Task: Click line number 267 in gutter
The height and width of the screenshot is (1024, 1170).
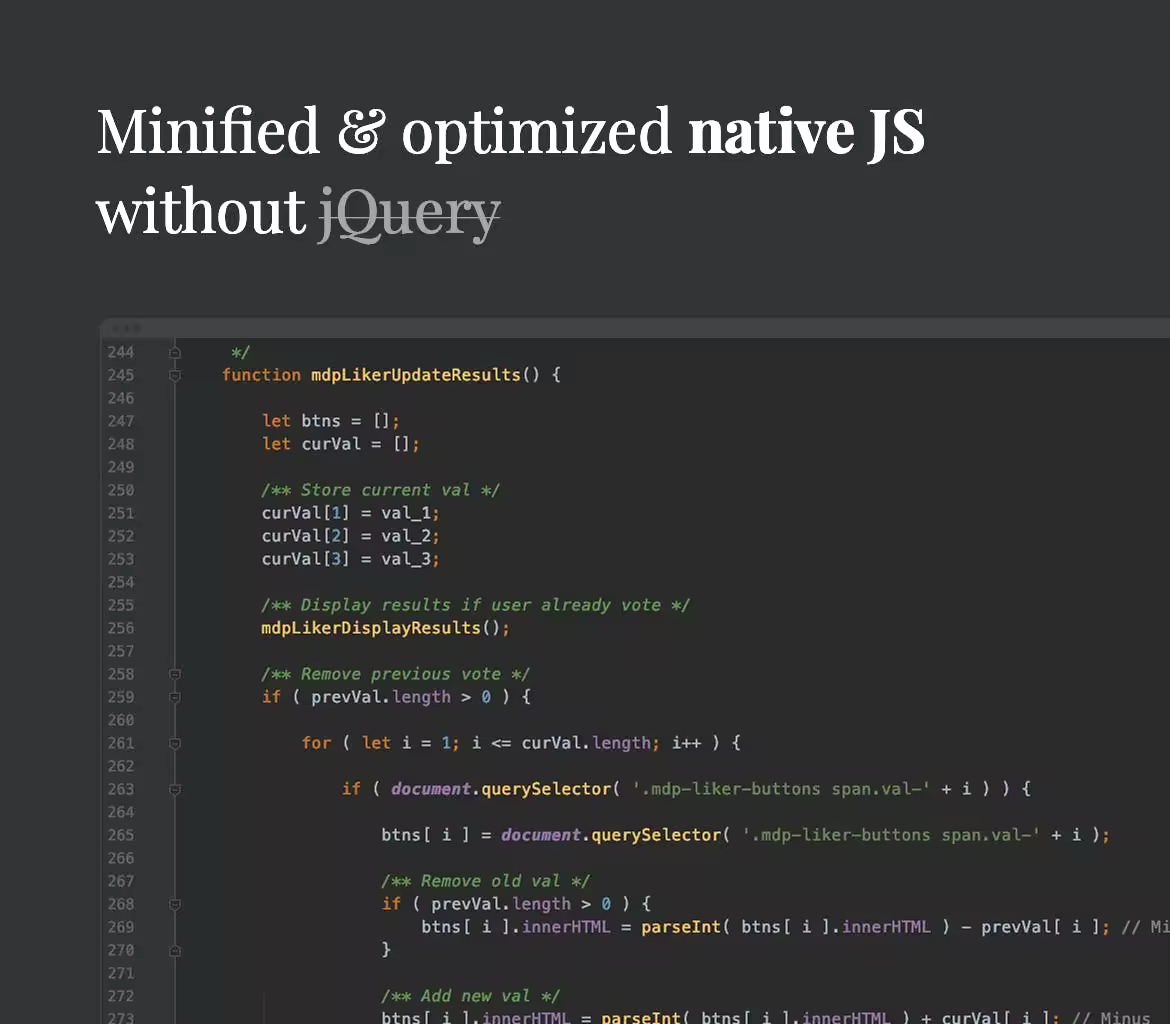Action: click(121, 881)
